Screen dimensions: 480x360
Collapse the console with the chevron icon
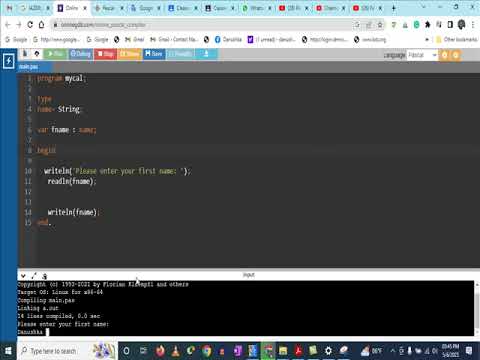(x=23, y=276)
